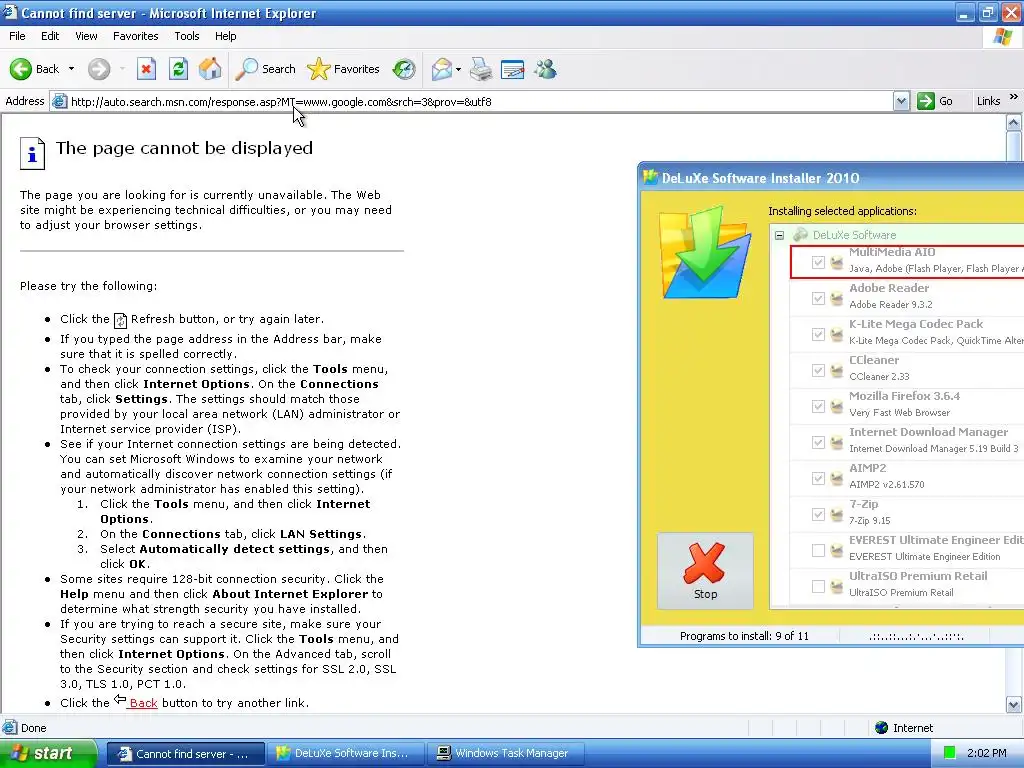Toggle the Mozilla Firefox 3.6.4 checkbox

pyautogui.click(x=818, y=406)
